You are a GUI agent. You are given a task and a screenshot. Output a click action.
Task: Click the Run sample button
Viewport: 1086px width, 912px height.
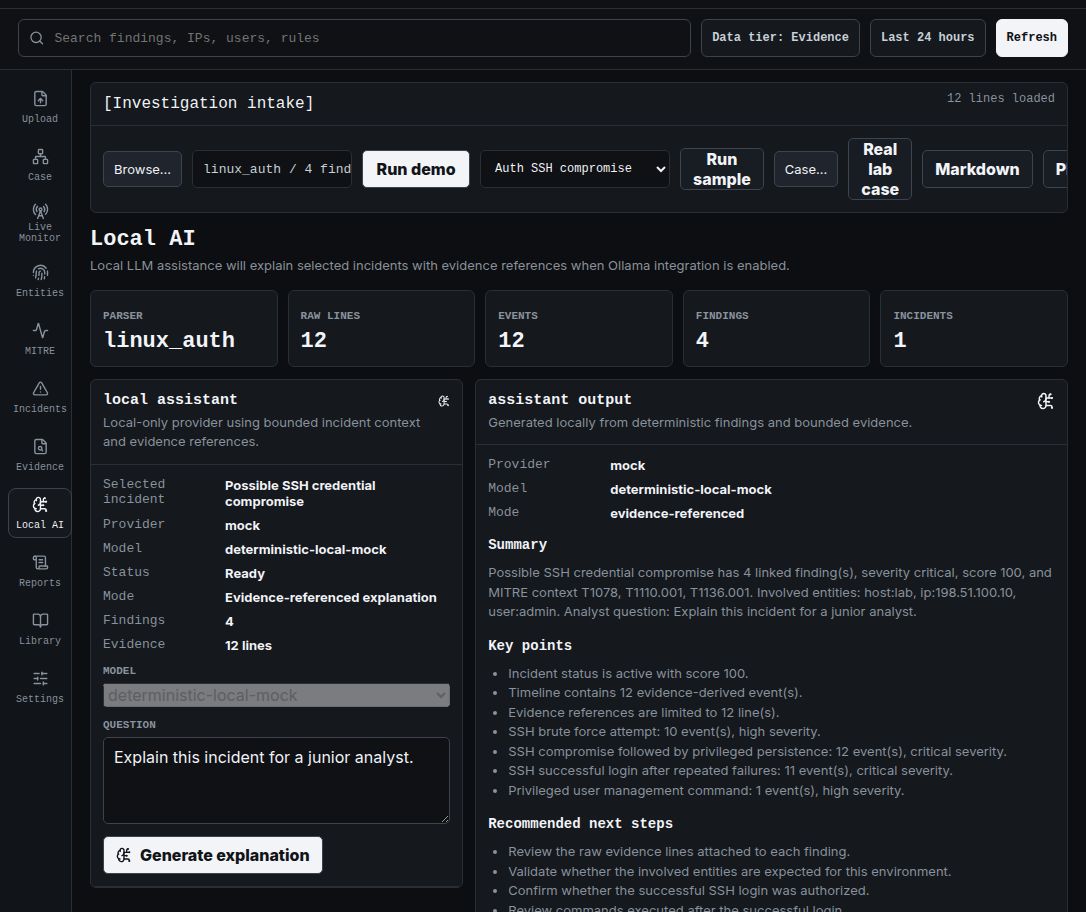pos(722,169)
